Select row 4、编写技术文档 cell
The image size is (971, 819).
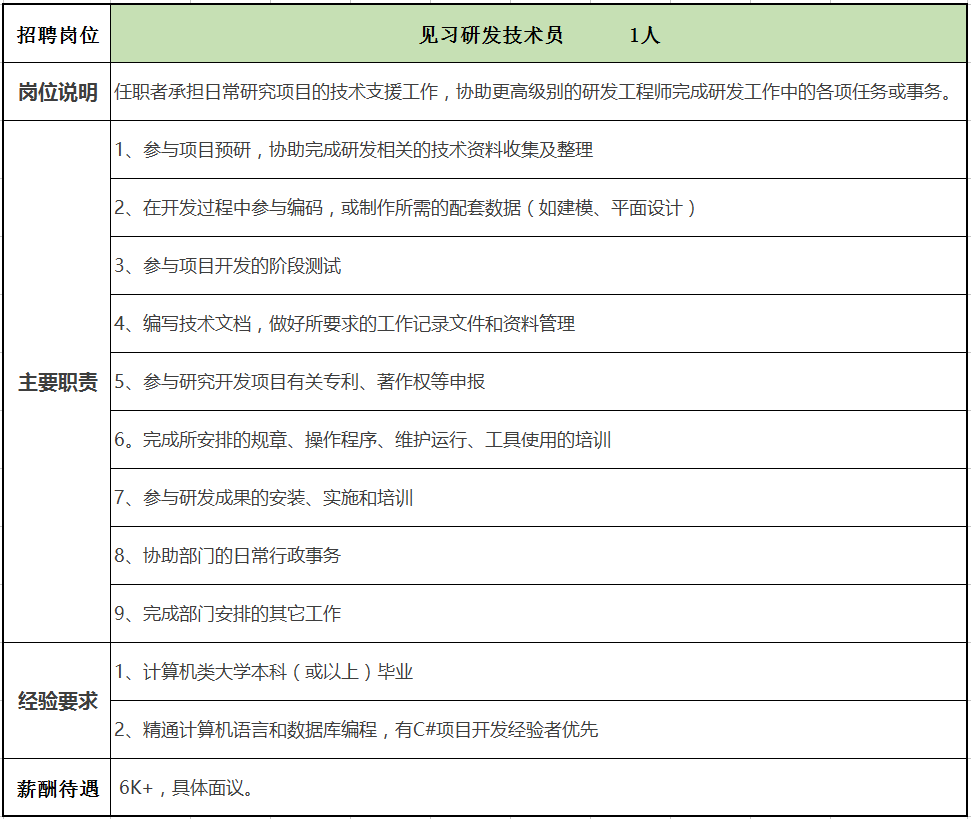(x=538, y=324)
